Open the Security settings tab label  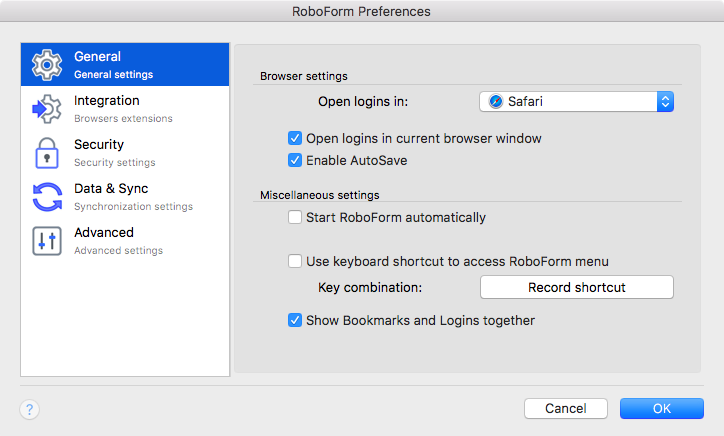[x=99, y=144]
